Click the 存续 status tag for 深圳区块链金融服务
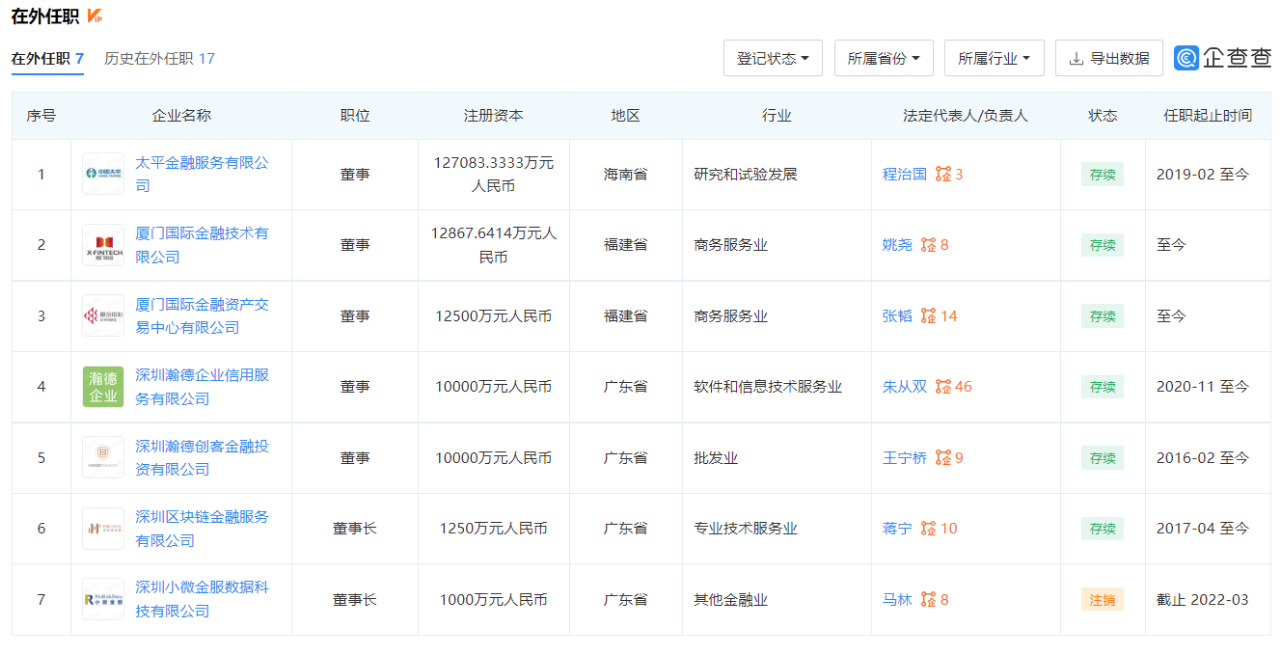Image resolution: width=1280 pixels, height=645 pixels. [x=1102, y=528]
